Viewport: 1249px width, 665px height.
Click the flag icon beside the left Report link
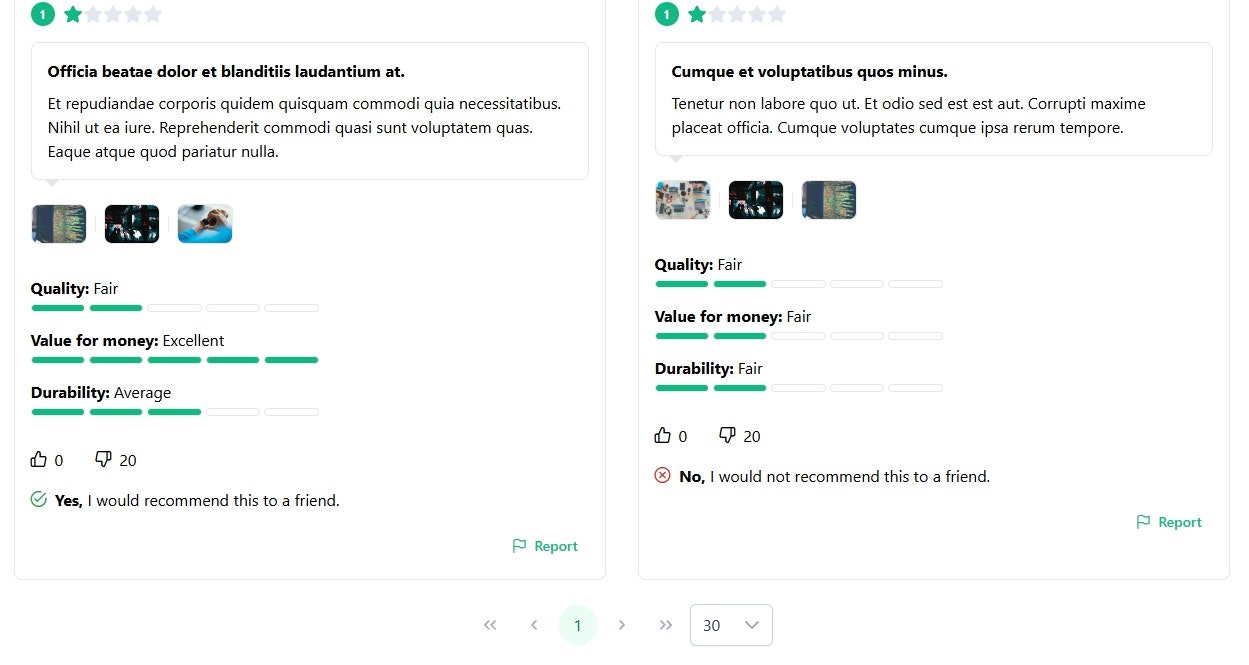519,545
